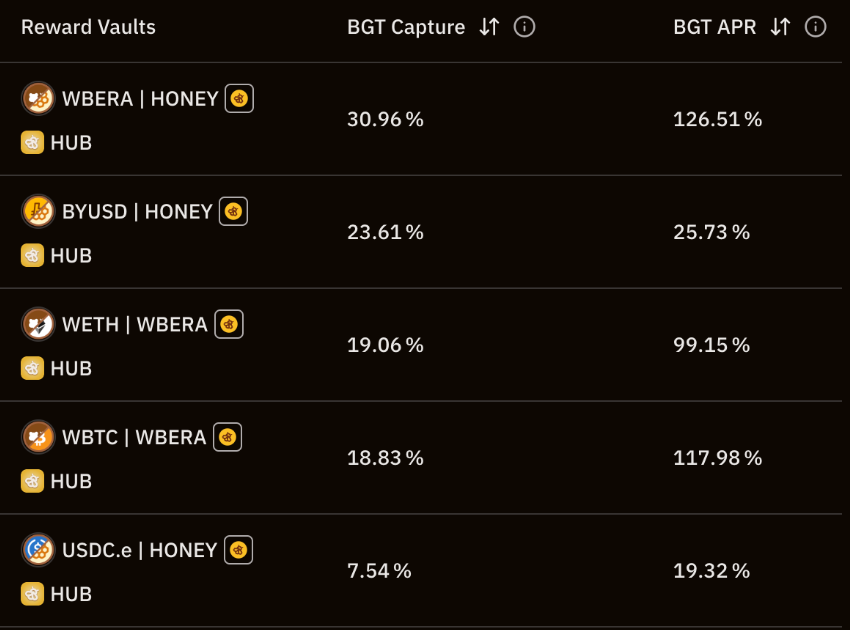Click badge icon next to WBTC | WBERA
The width and height of the screenshot is (850, 630).
227,437
